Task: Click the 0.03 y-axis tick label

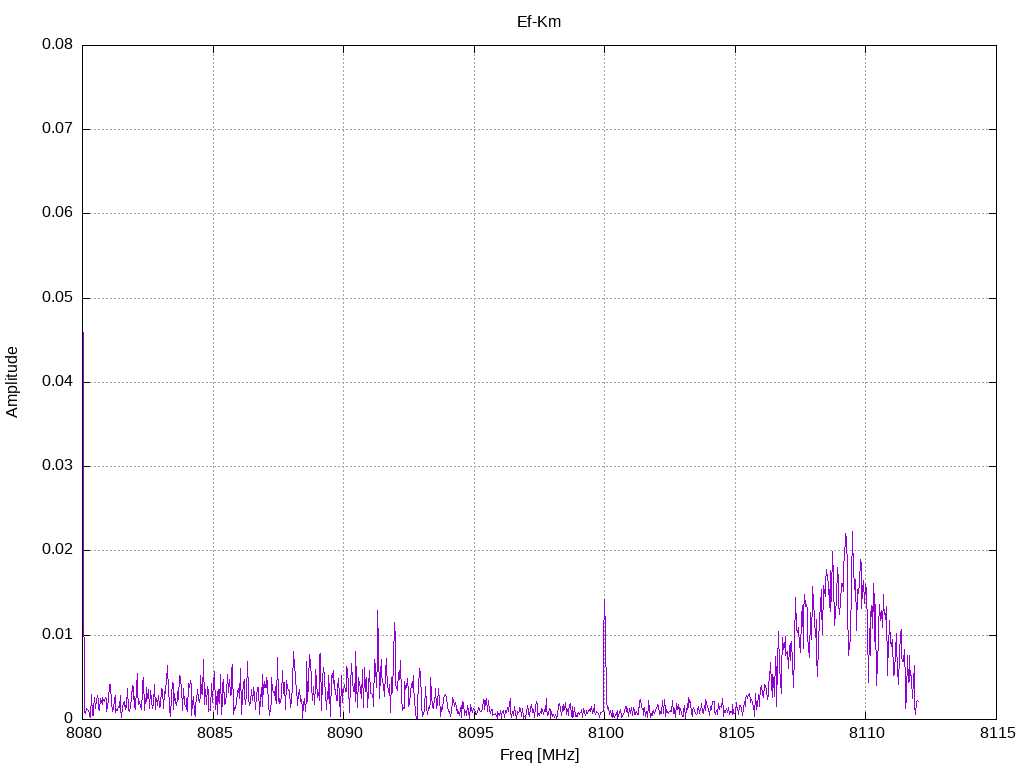Action: point(57,466)
